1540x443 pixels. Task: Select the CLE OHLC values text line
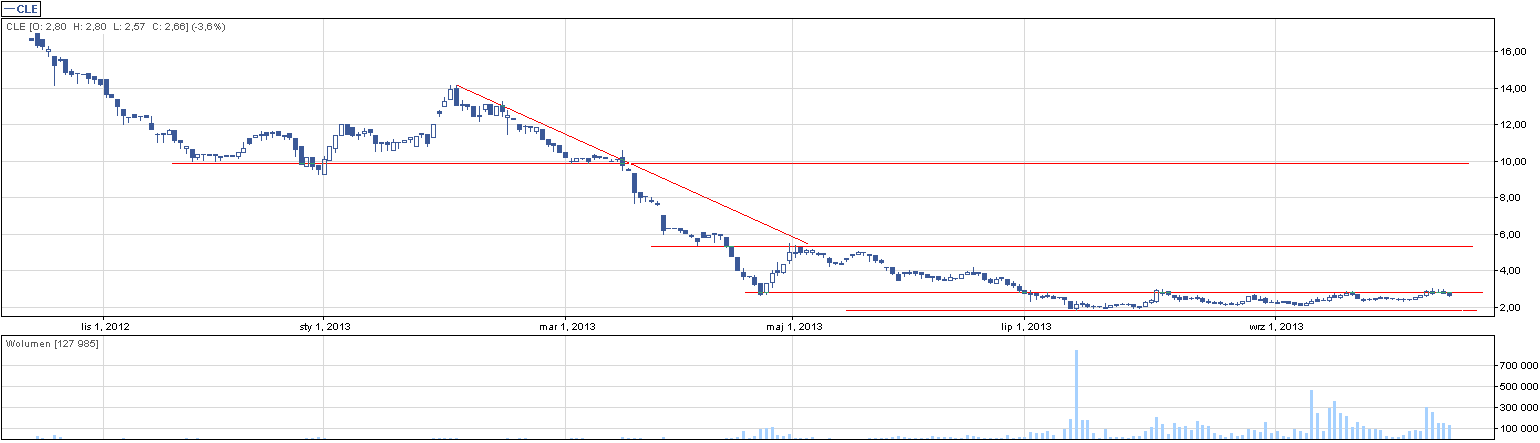pyautogui.click(x=116, y=26)
